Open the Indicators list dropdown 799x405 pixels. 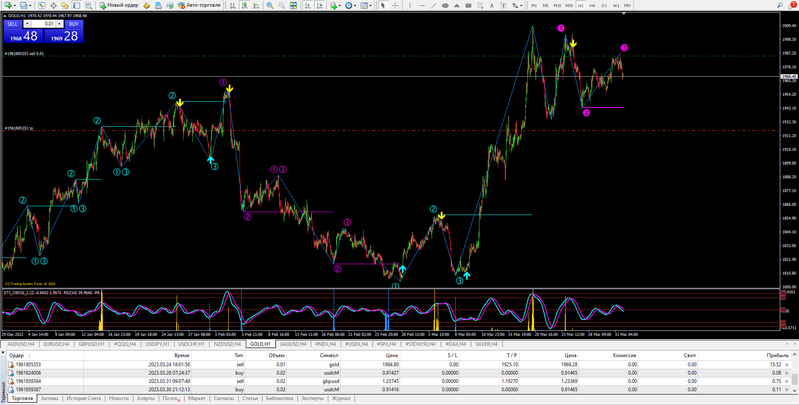coord(335,6)
